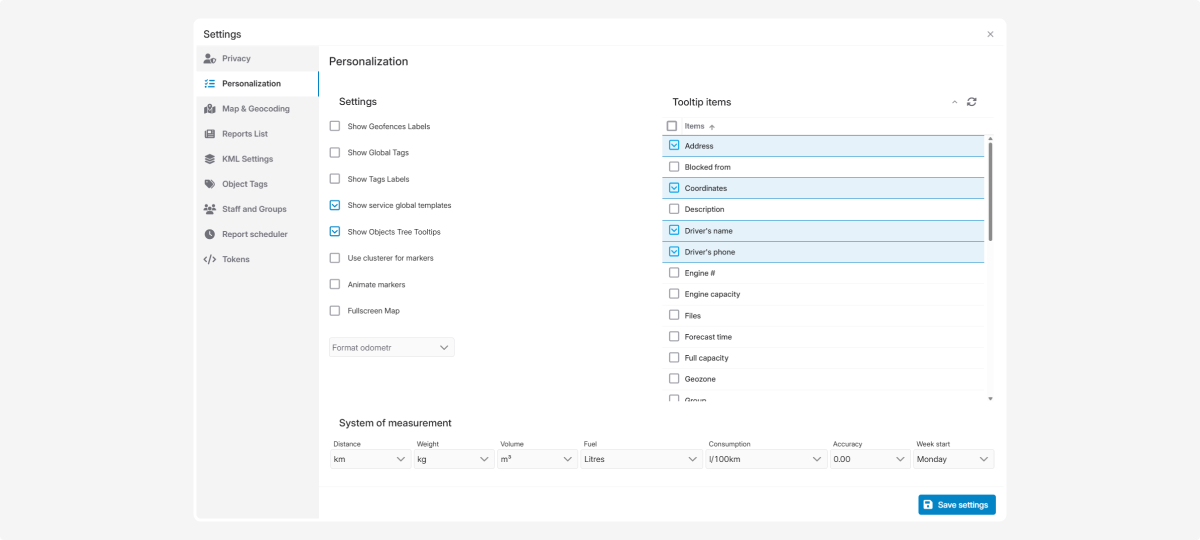Click the Object Tags tag icon

tap(210, 184)
